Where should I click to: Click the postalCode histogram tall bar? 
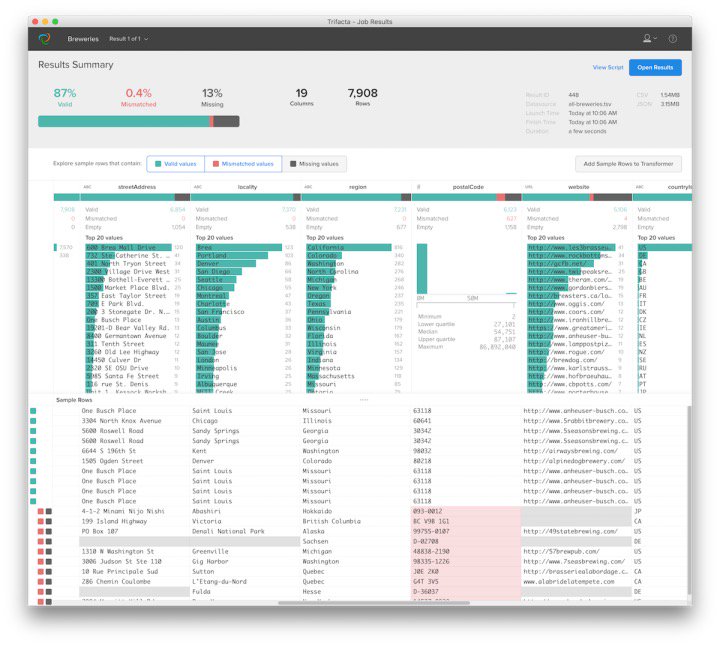422,269
